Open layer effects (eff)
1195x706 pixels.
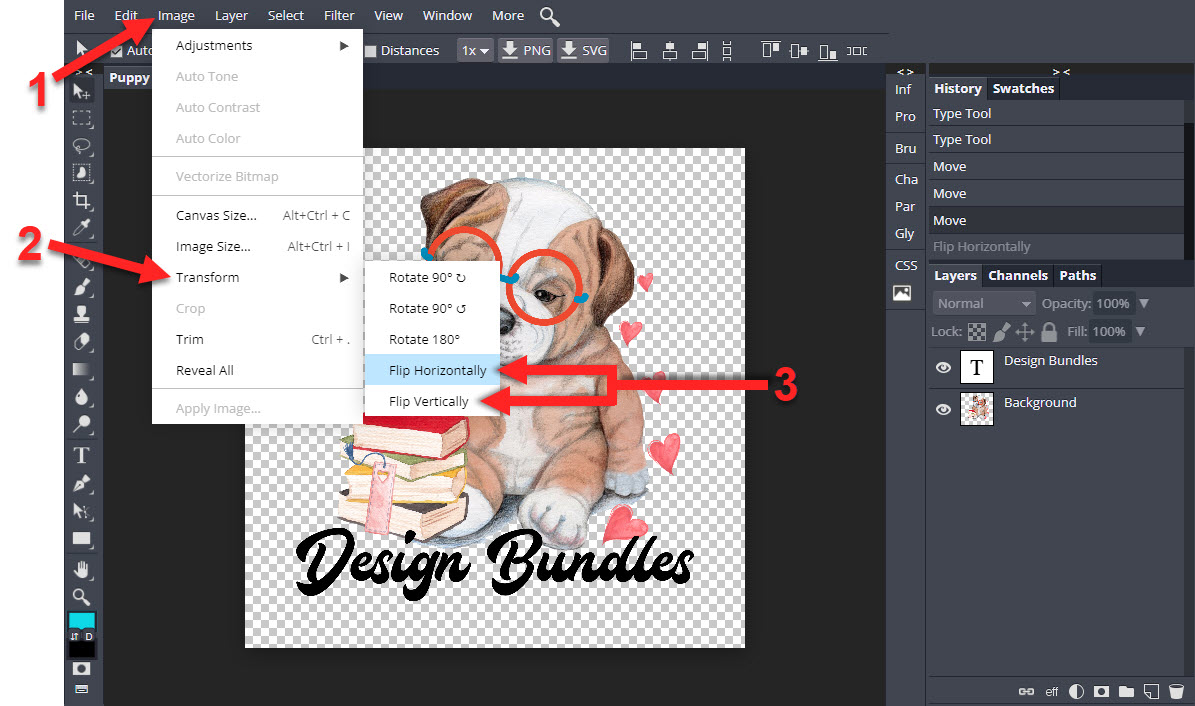coord(1052,692)
